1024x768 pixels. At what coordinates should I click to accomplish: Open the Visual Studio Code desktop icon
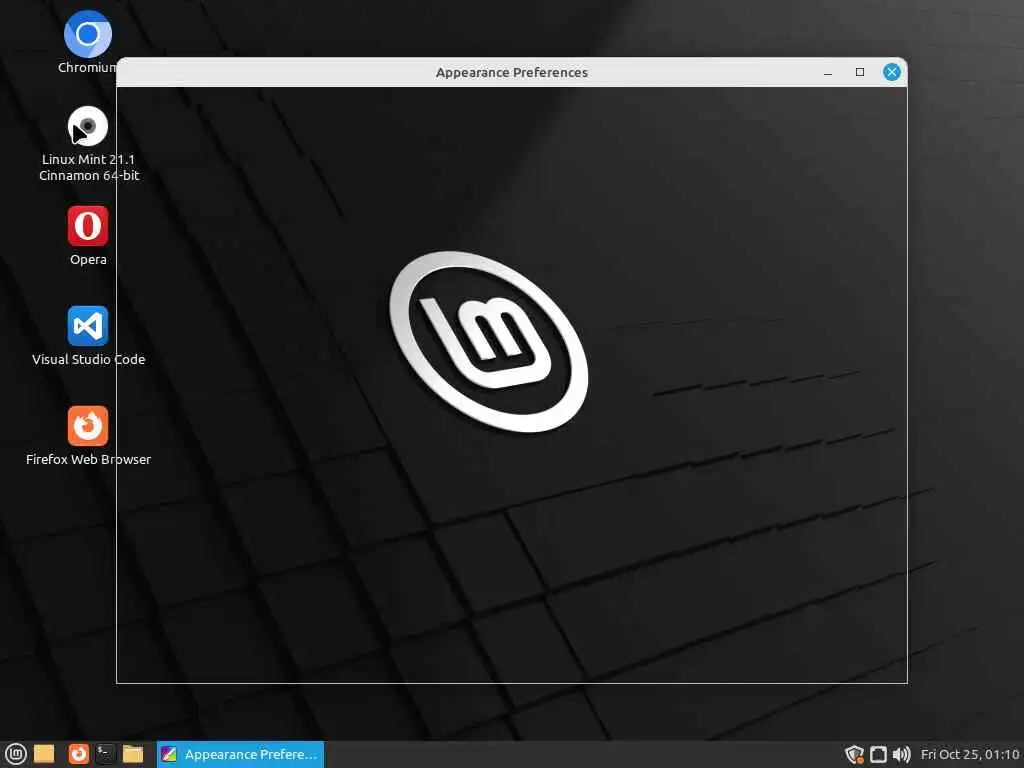88,326
